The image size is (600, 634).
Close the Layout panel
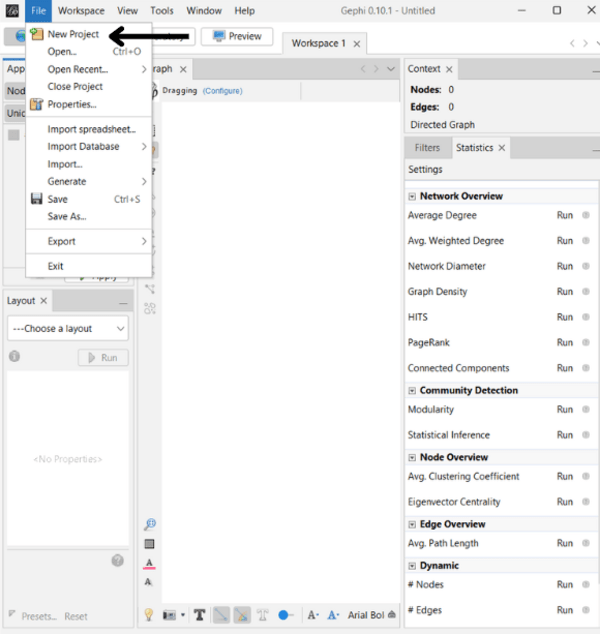pyautogui.click(x=44, y=301)
